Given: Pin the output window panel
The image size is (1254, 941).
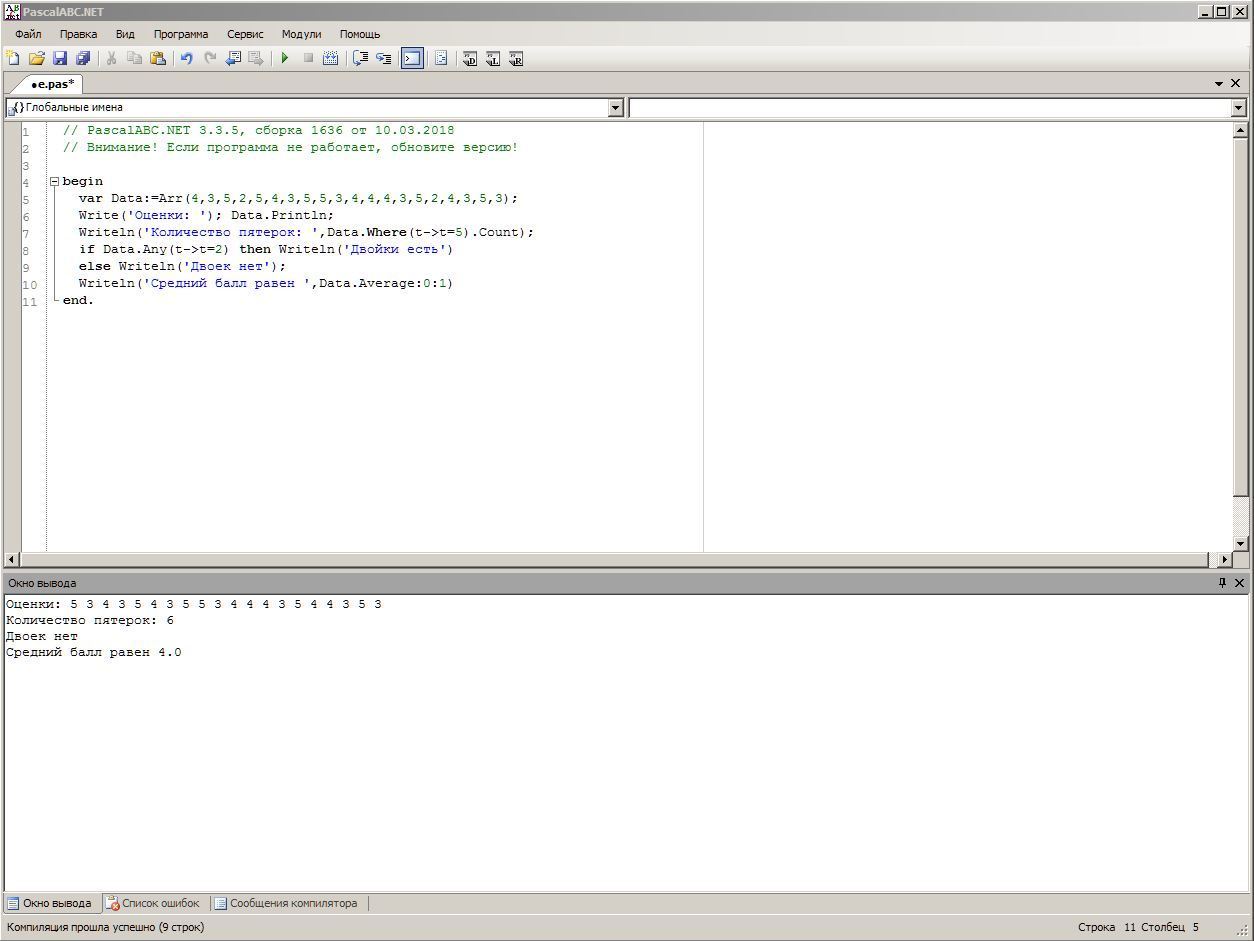Looking at the screenshot, I should [x=1221, y=583].
